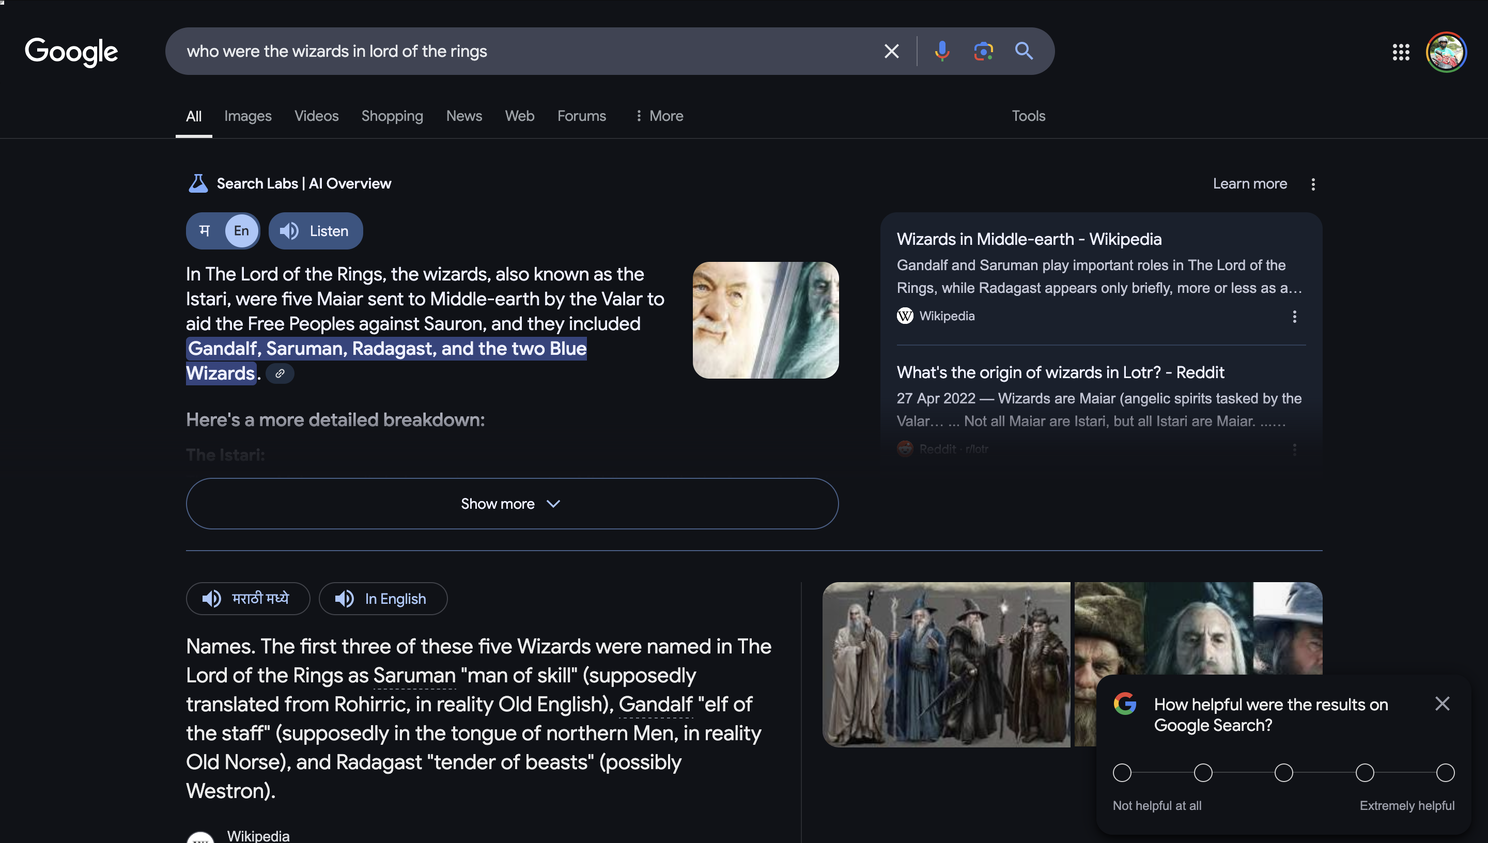1488x843 pixels.
Task: Switch to Images tab
Action: (x=248, y=116)
